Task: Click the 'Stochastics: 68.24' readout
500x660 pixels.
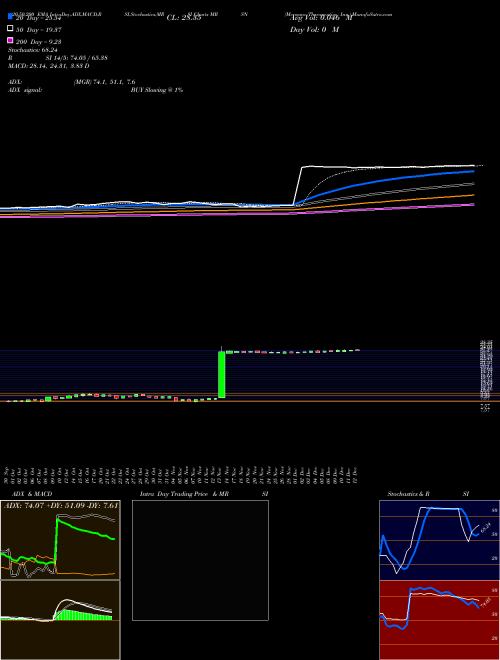Action: pos(33,50)
